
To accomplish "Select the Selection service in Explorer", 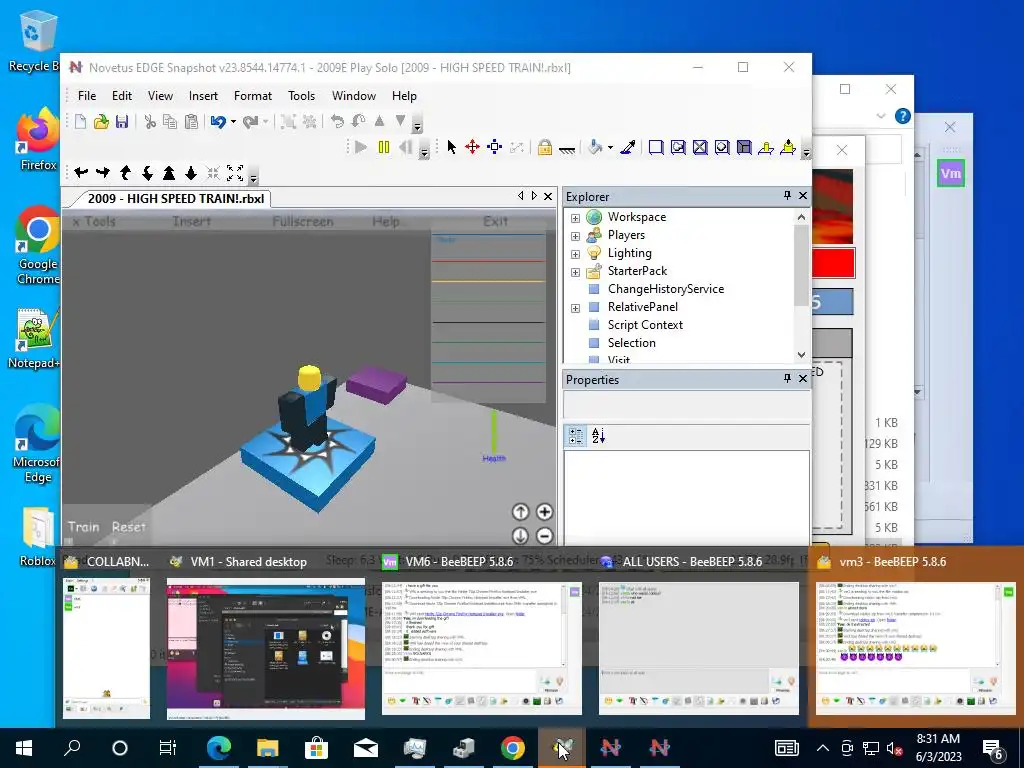I will click(632, 343).
